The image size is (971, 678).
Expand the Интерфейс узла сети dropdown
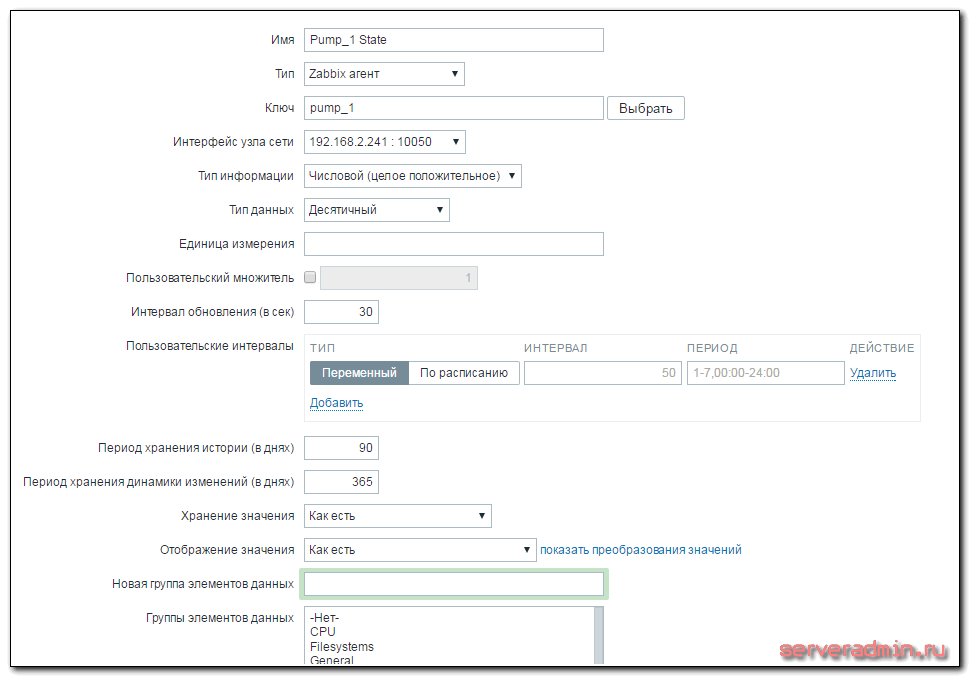coord(384,142)
